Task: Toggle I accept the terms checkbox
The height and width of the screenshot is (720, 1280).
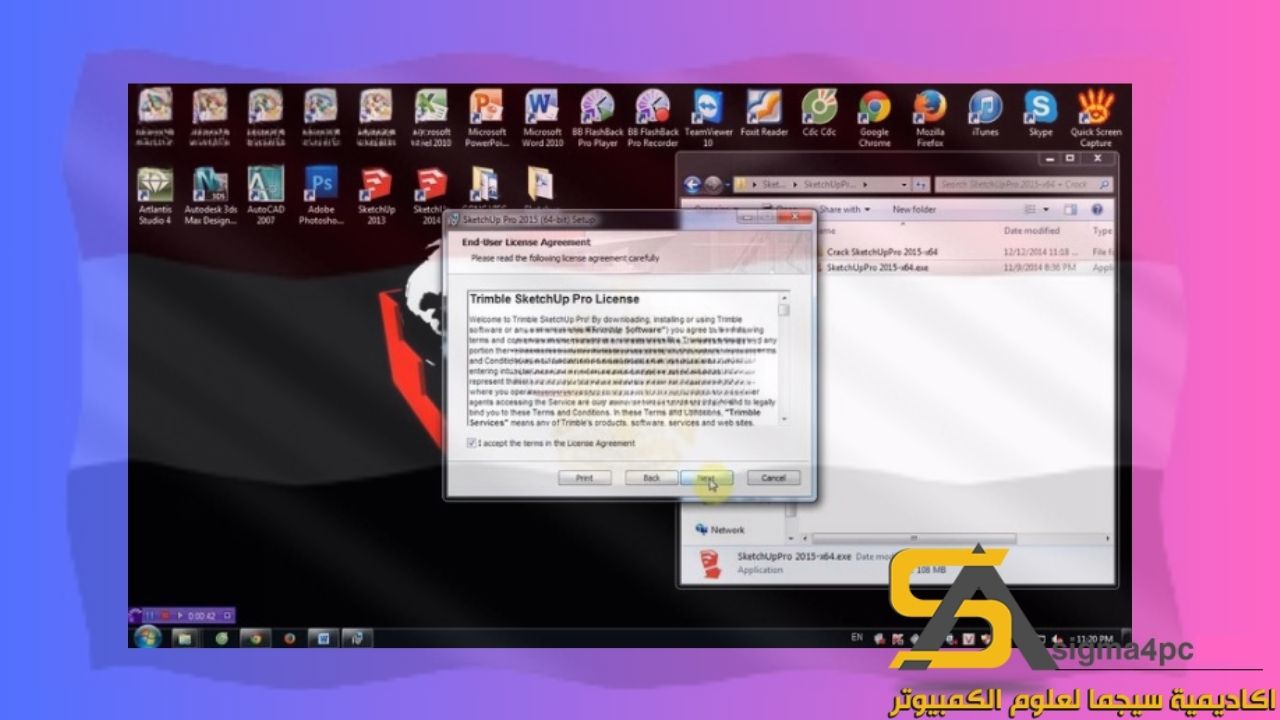Action: pos(472,443)
